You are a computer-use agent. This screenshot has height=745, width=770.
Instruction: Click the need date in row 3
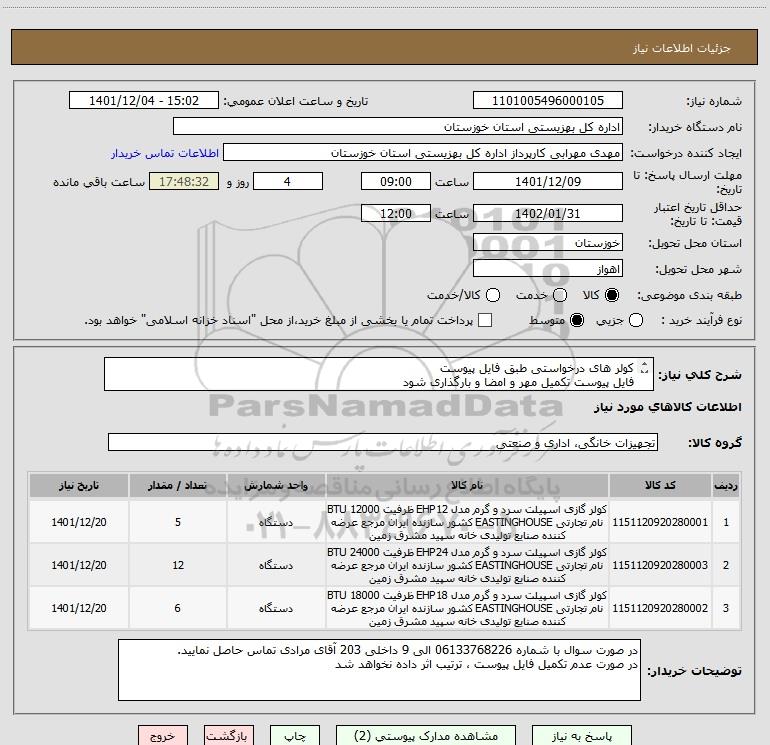pos(79,608)
